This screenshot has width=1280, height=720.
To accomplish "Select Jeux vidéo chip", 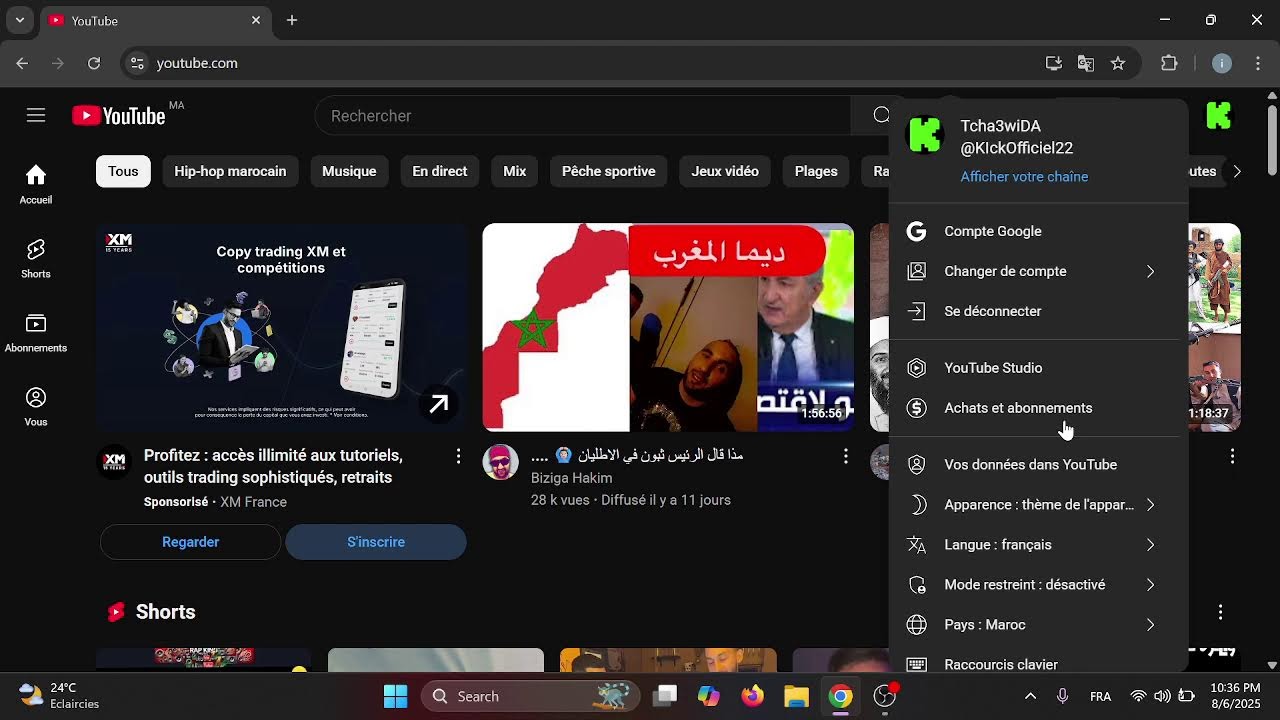I will (725, 171).
